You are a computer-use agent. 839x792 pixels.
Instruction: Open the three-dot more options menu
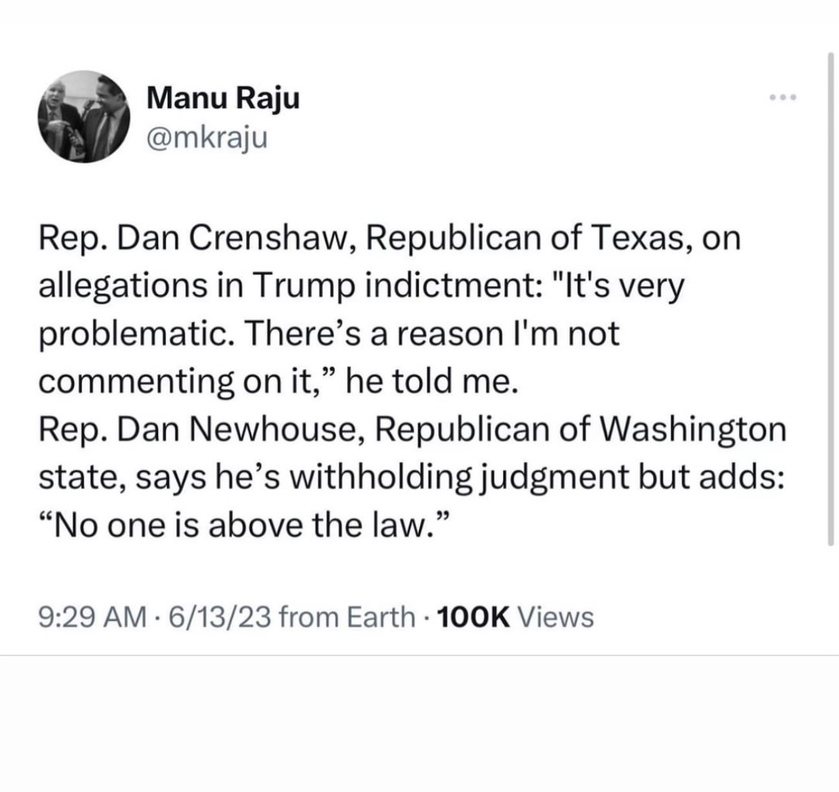(x=783, y=97)
